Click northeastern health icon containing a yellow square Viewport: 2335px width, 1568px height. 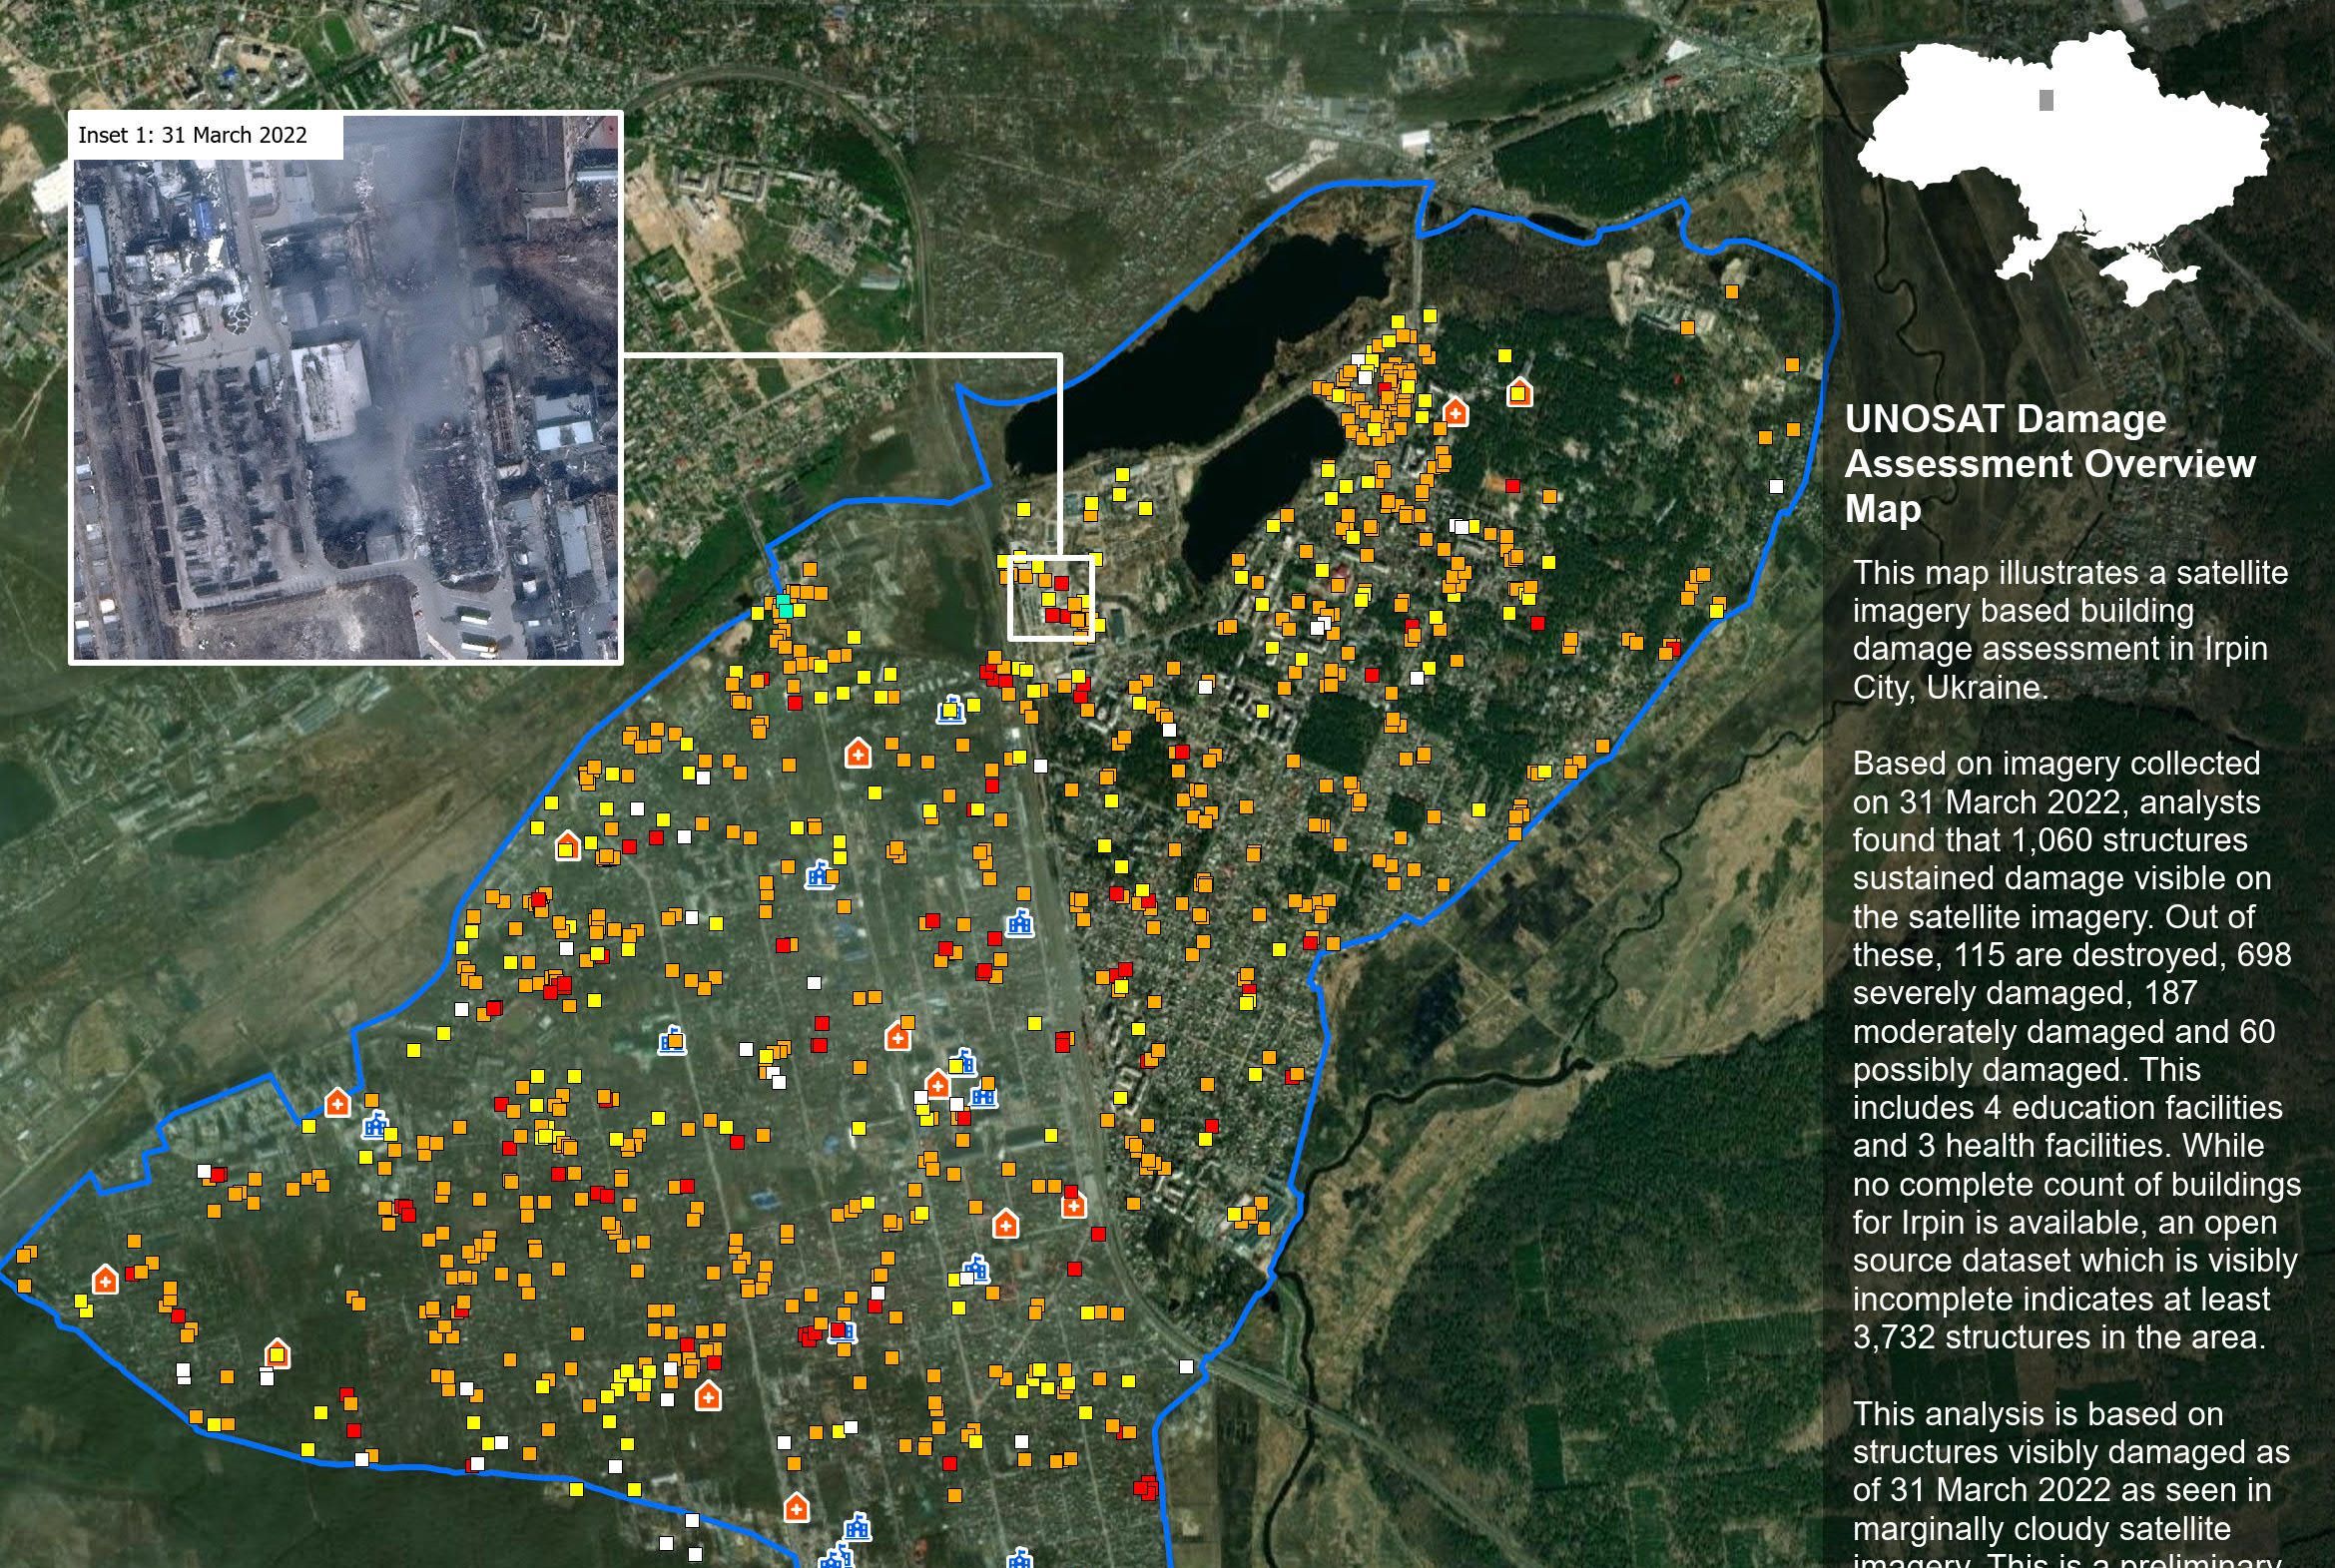(x=1519, y=392)
